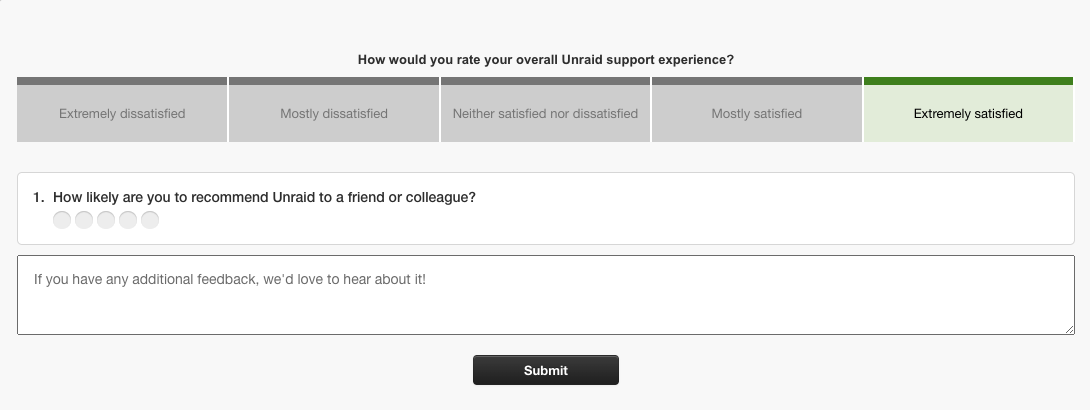Click the gray bar above "Extremely dissatisfied"
1090x410 pixels.
click(x=122, y=81)
